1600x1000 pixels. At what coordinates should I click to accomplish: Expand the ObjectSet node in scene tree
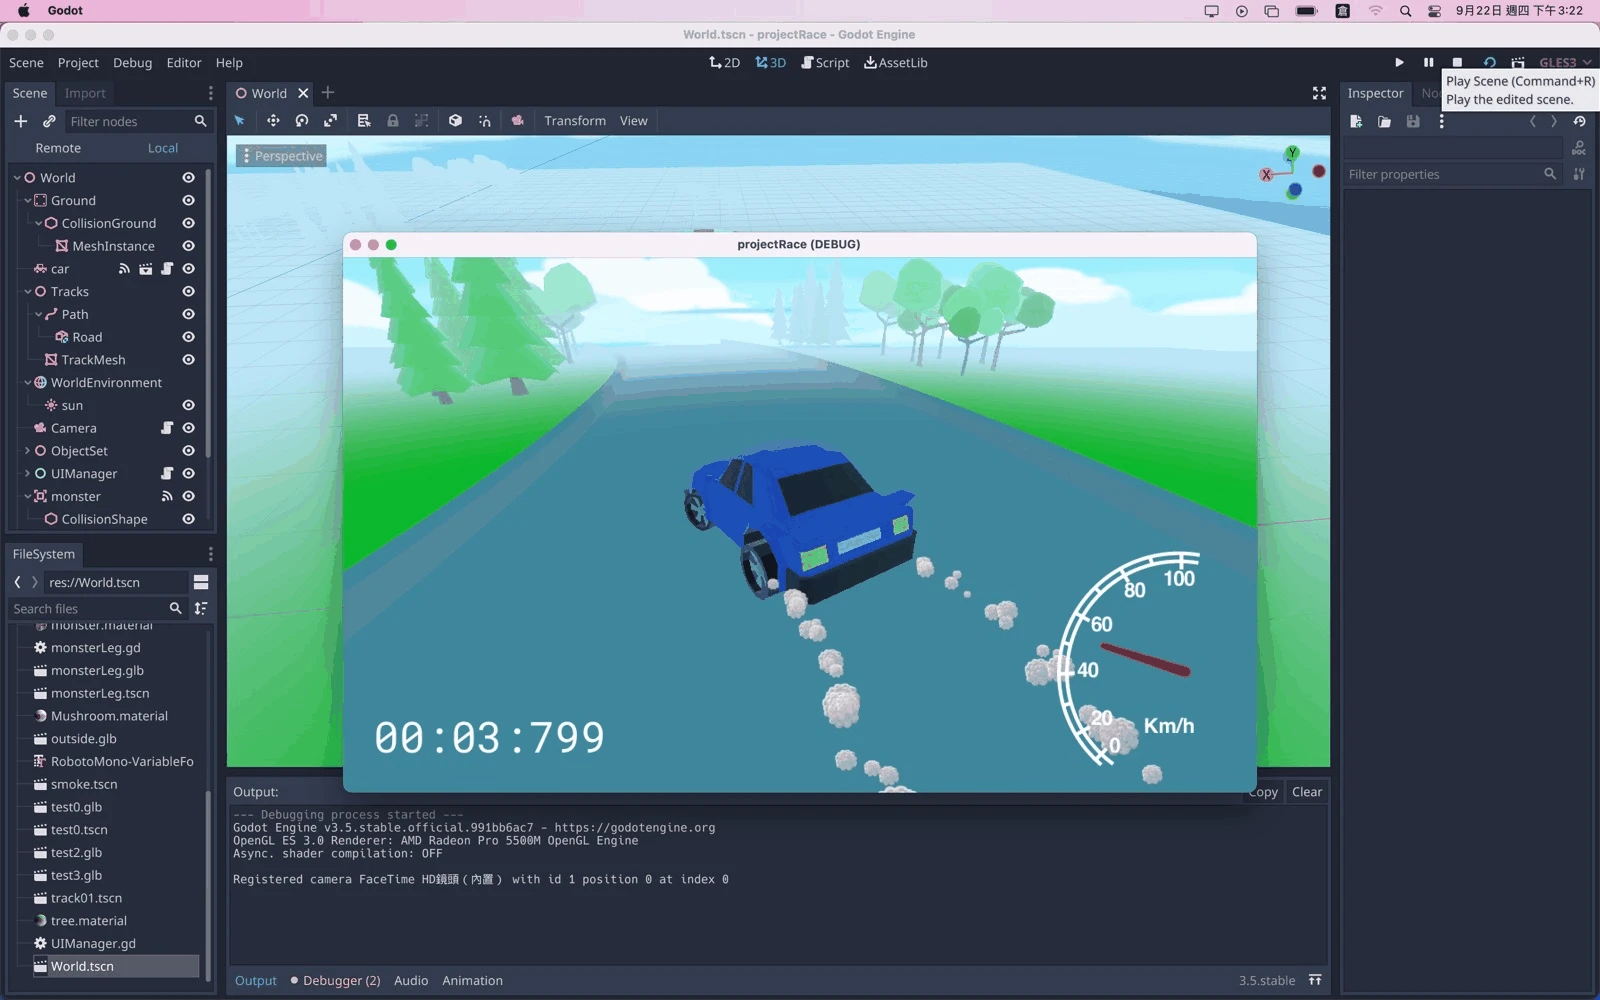click(x=27, y=451)
